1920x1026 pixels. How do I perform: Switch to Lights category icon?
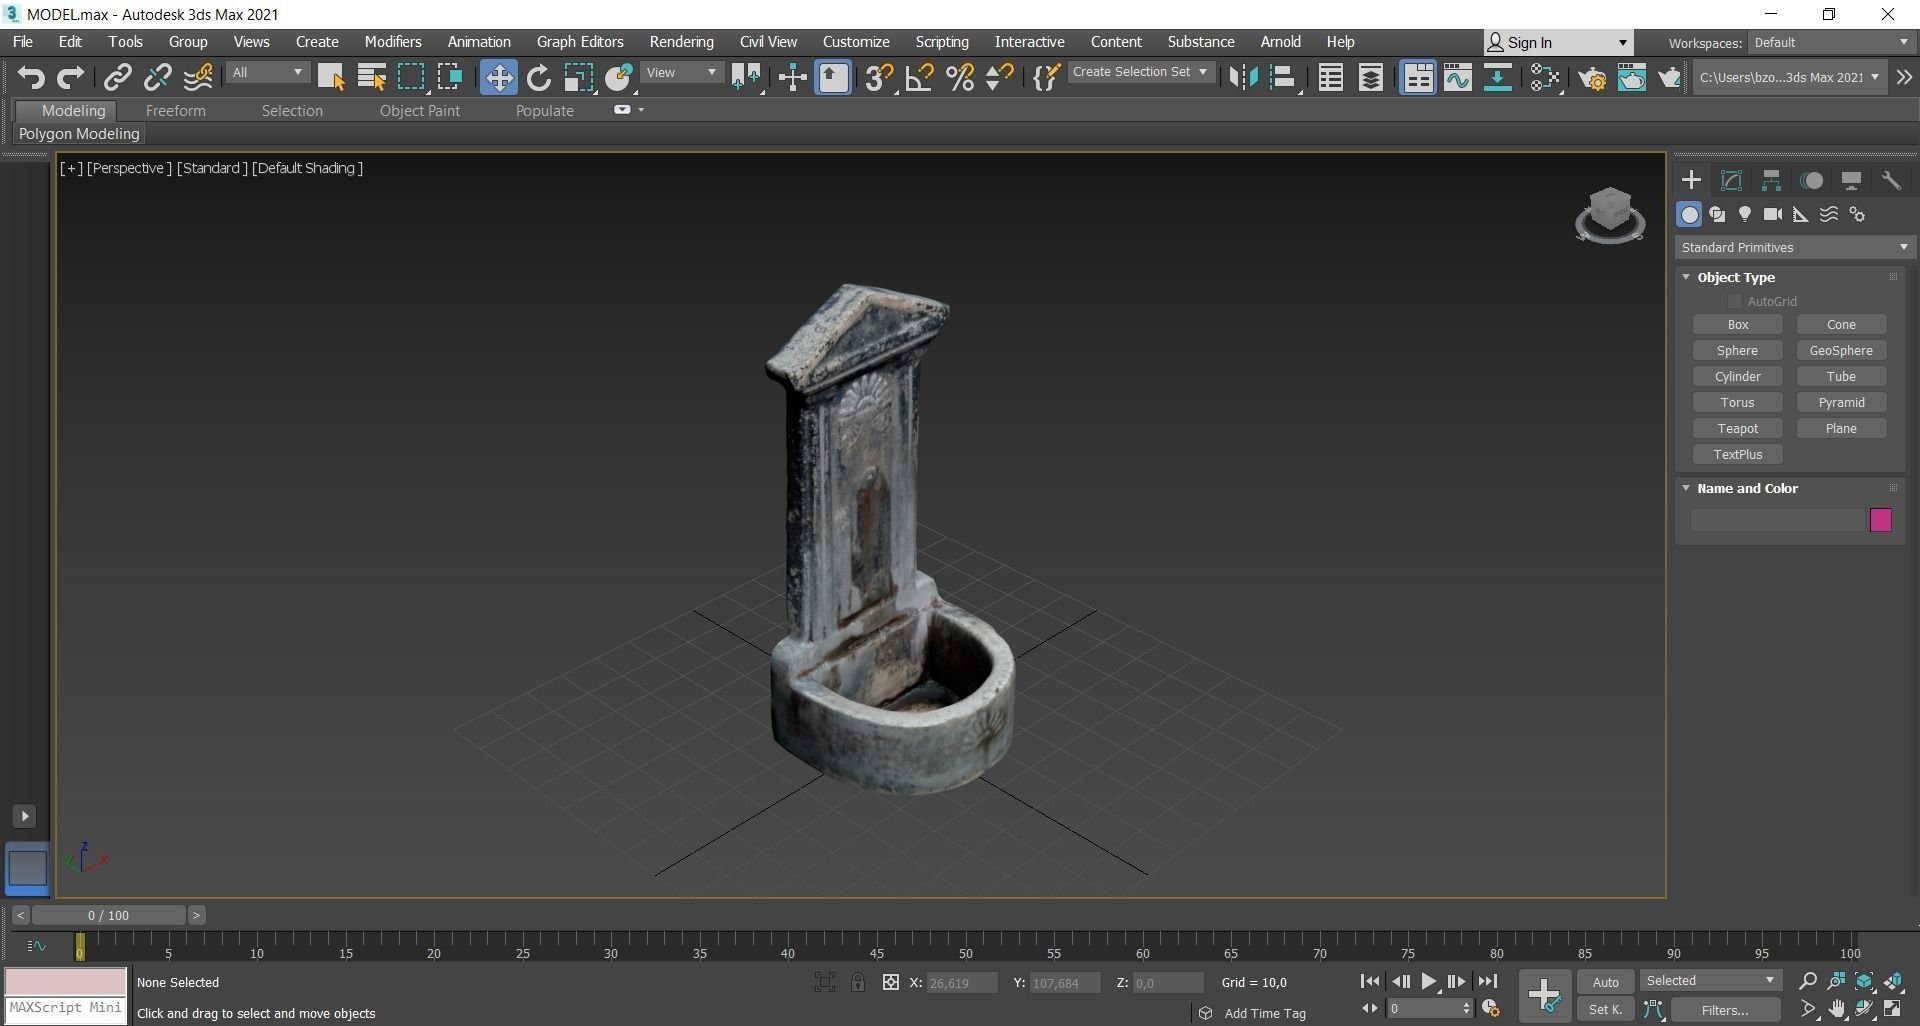pyautogui.click(x=1744, y=214)
